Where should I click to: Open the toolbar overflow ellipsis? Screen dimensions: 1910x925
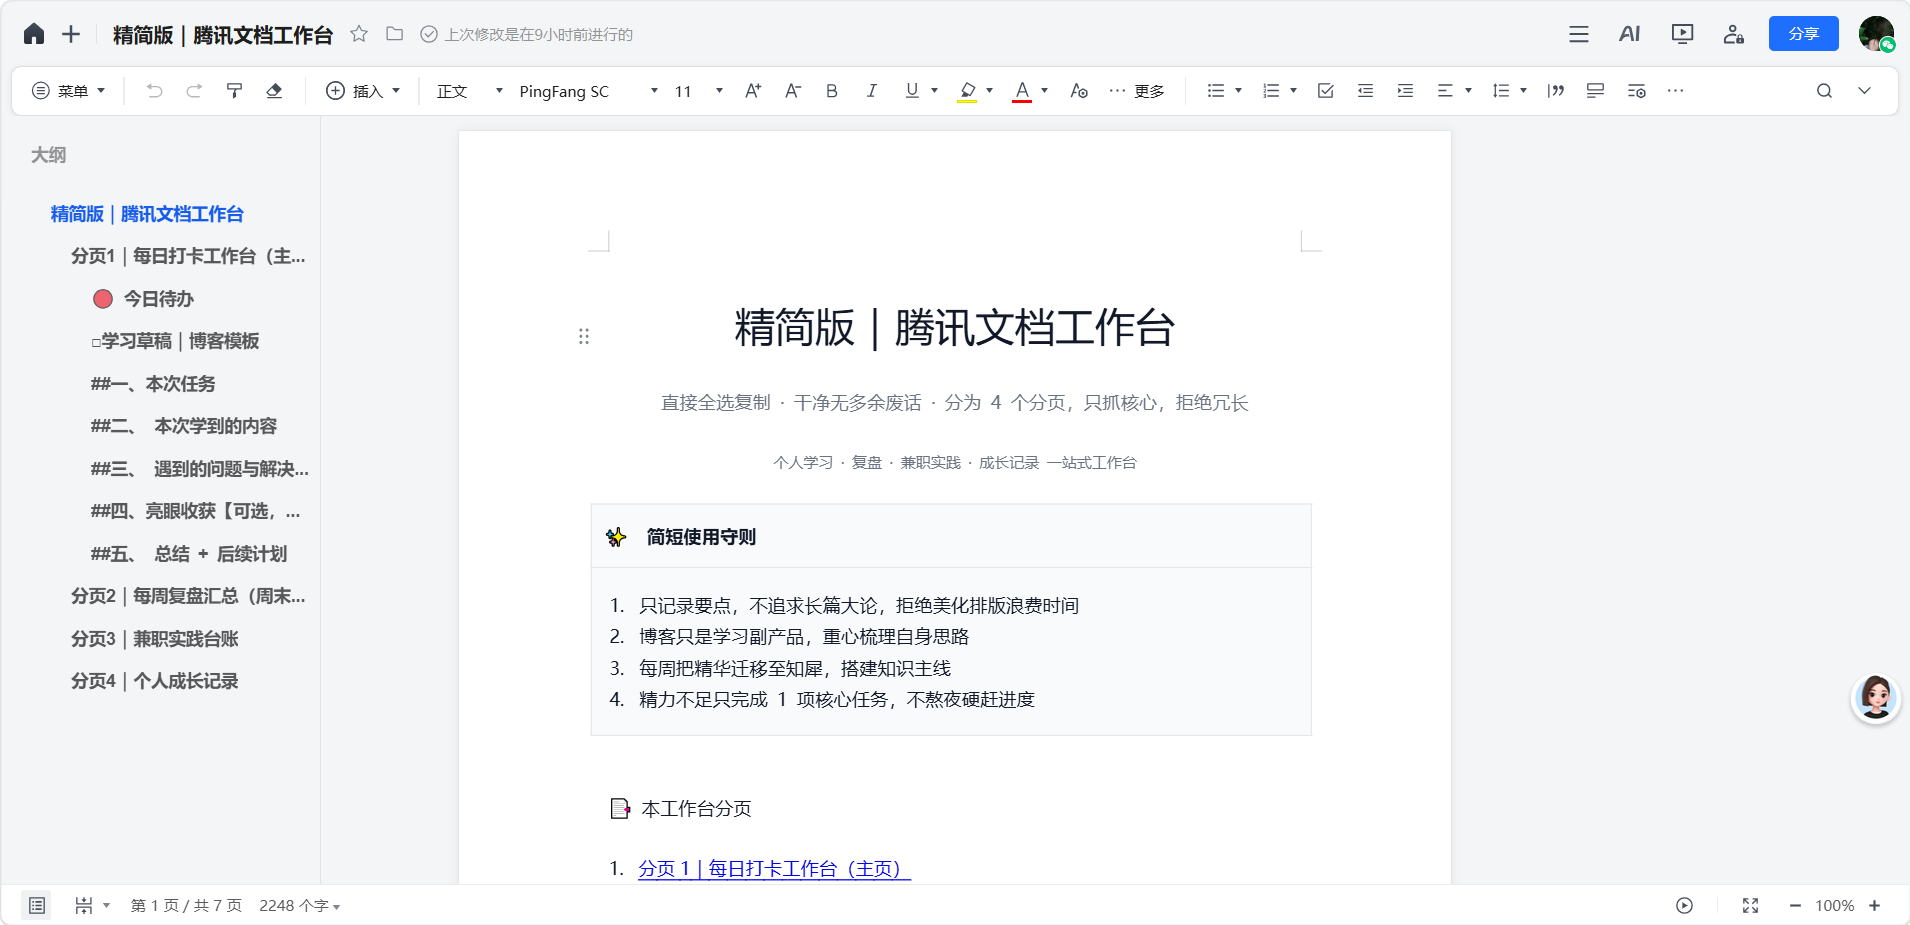pos(1676,91)
